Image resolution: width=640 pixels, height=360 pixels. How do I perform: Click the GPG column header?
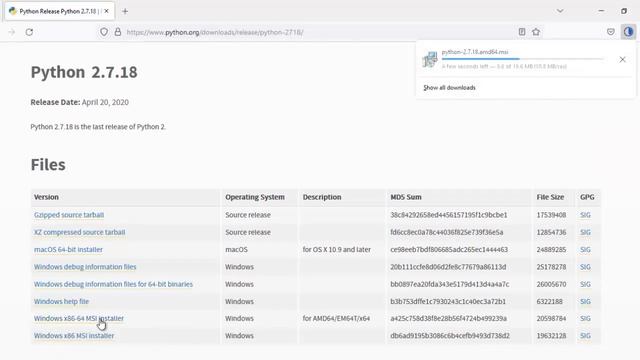(x=587, y=197)
